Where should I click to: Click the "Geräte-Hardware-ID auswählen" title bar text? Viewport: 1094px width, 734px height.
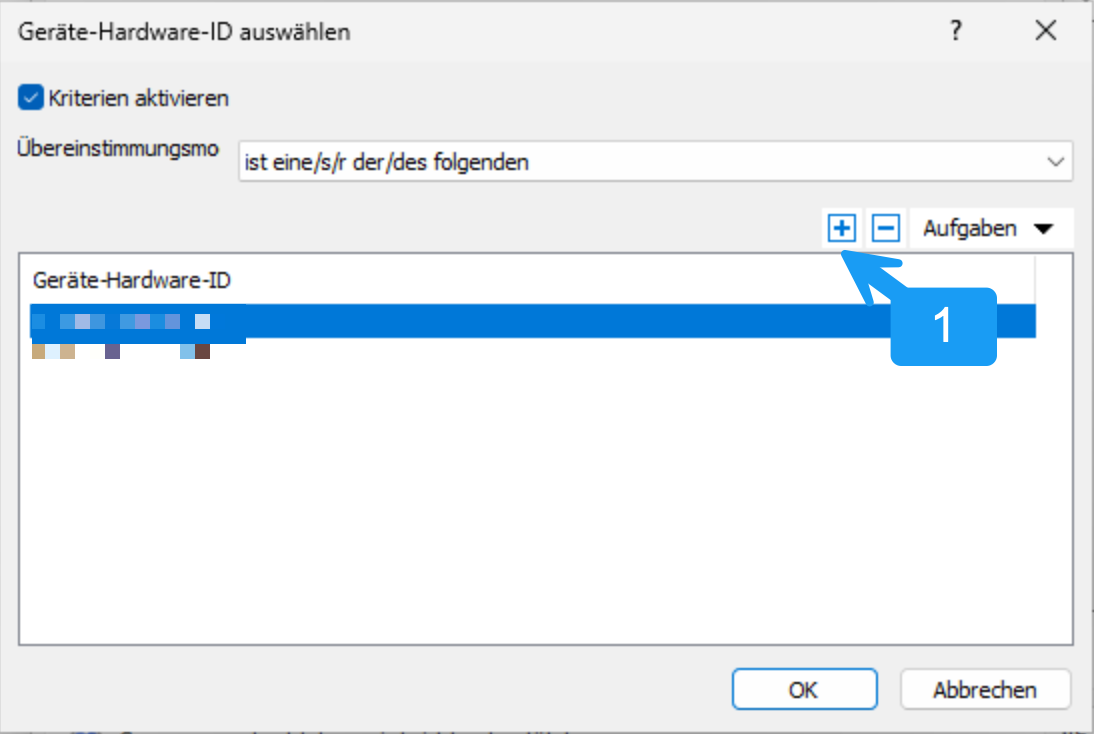pyautogui.click(x=184, y=32)
